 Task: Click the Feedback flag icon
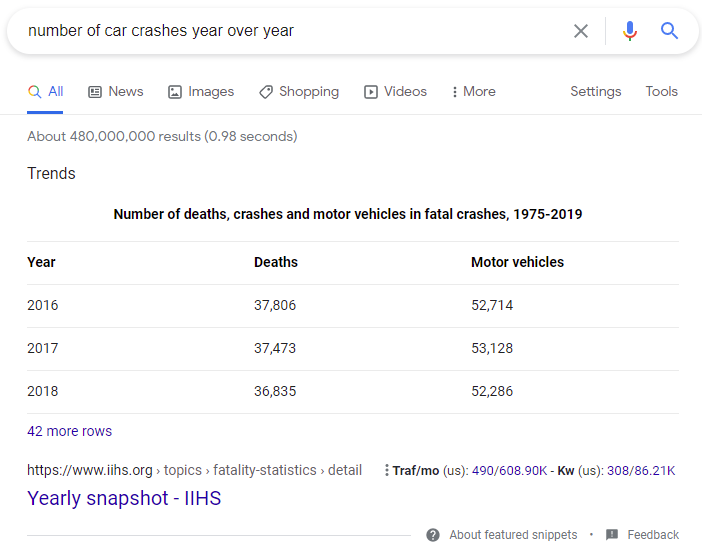coord(612,535)
